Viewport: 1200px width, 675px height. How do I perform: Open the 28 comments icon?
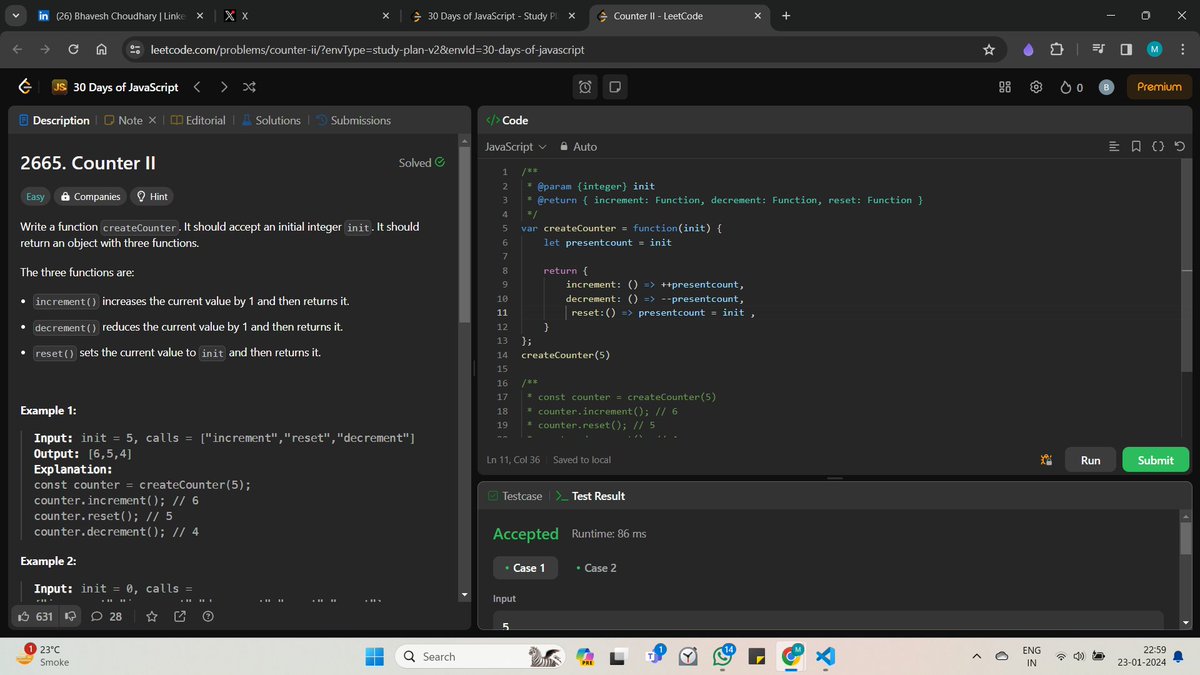106,616
